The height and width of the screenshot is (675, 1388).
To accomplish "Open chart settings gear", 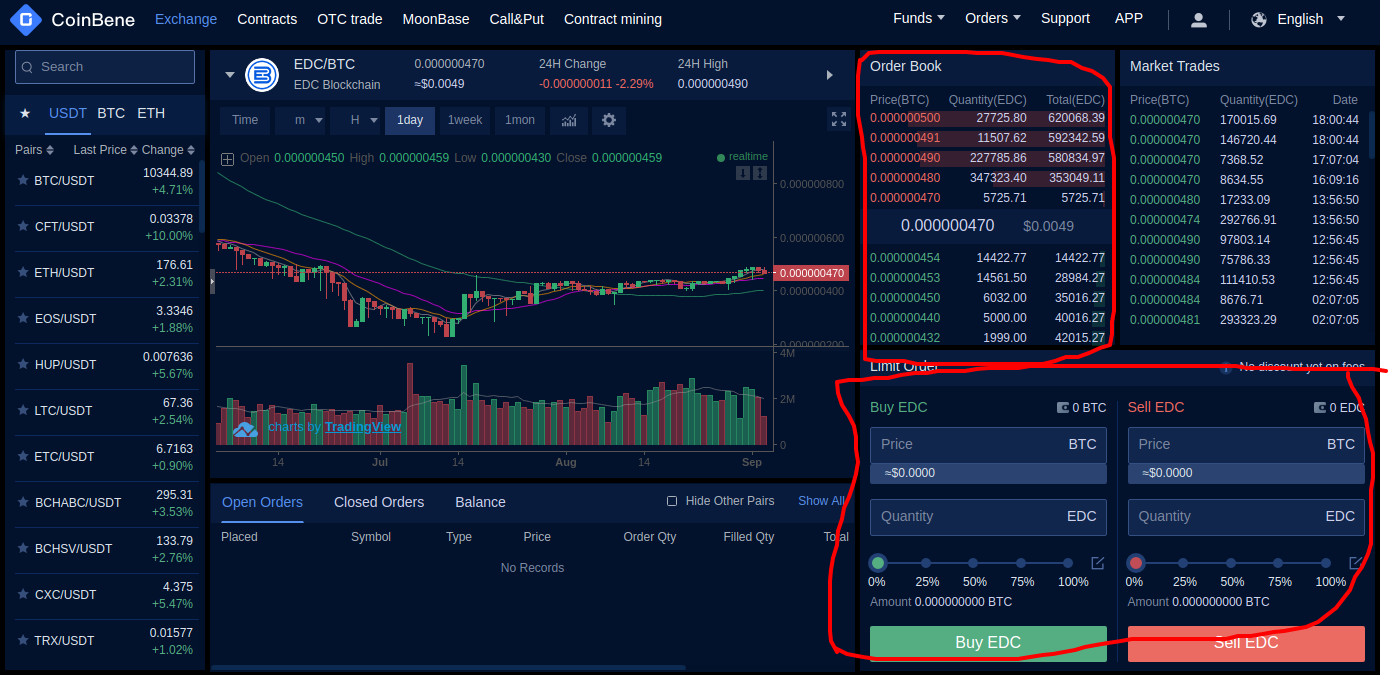I will 609,120.
